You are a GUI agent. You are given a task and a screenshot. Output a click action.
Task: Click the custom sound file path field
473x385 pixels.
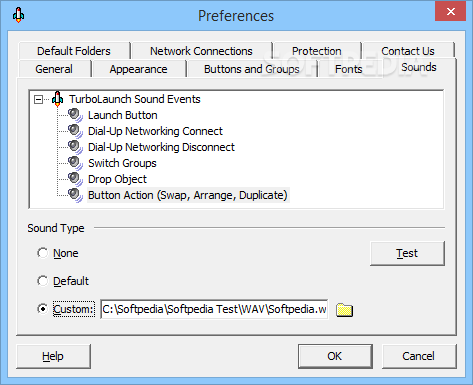[214, 309]
